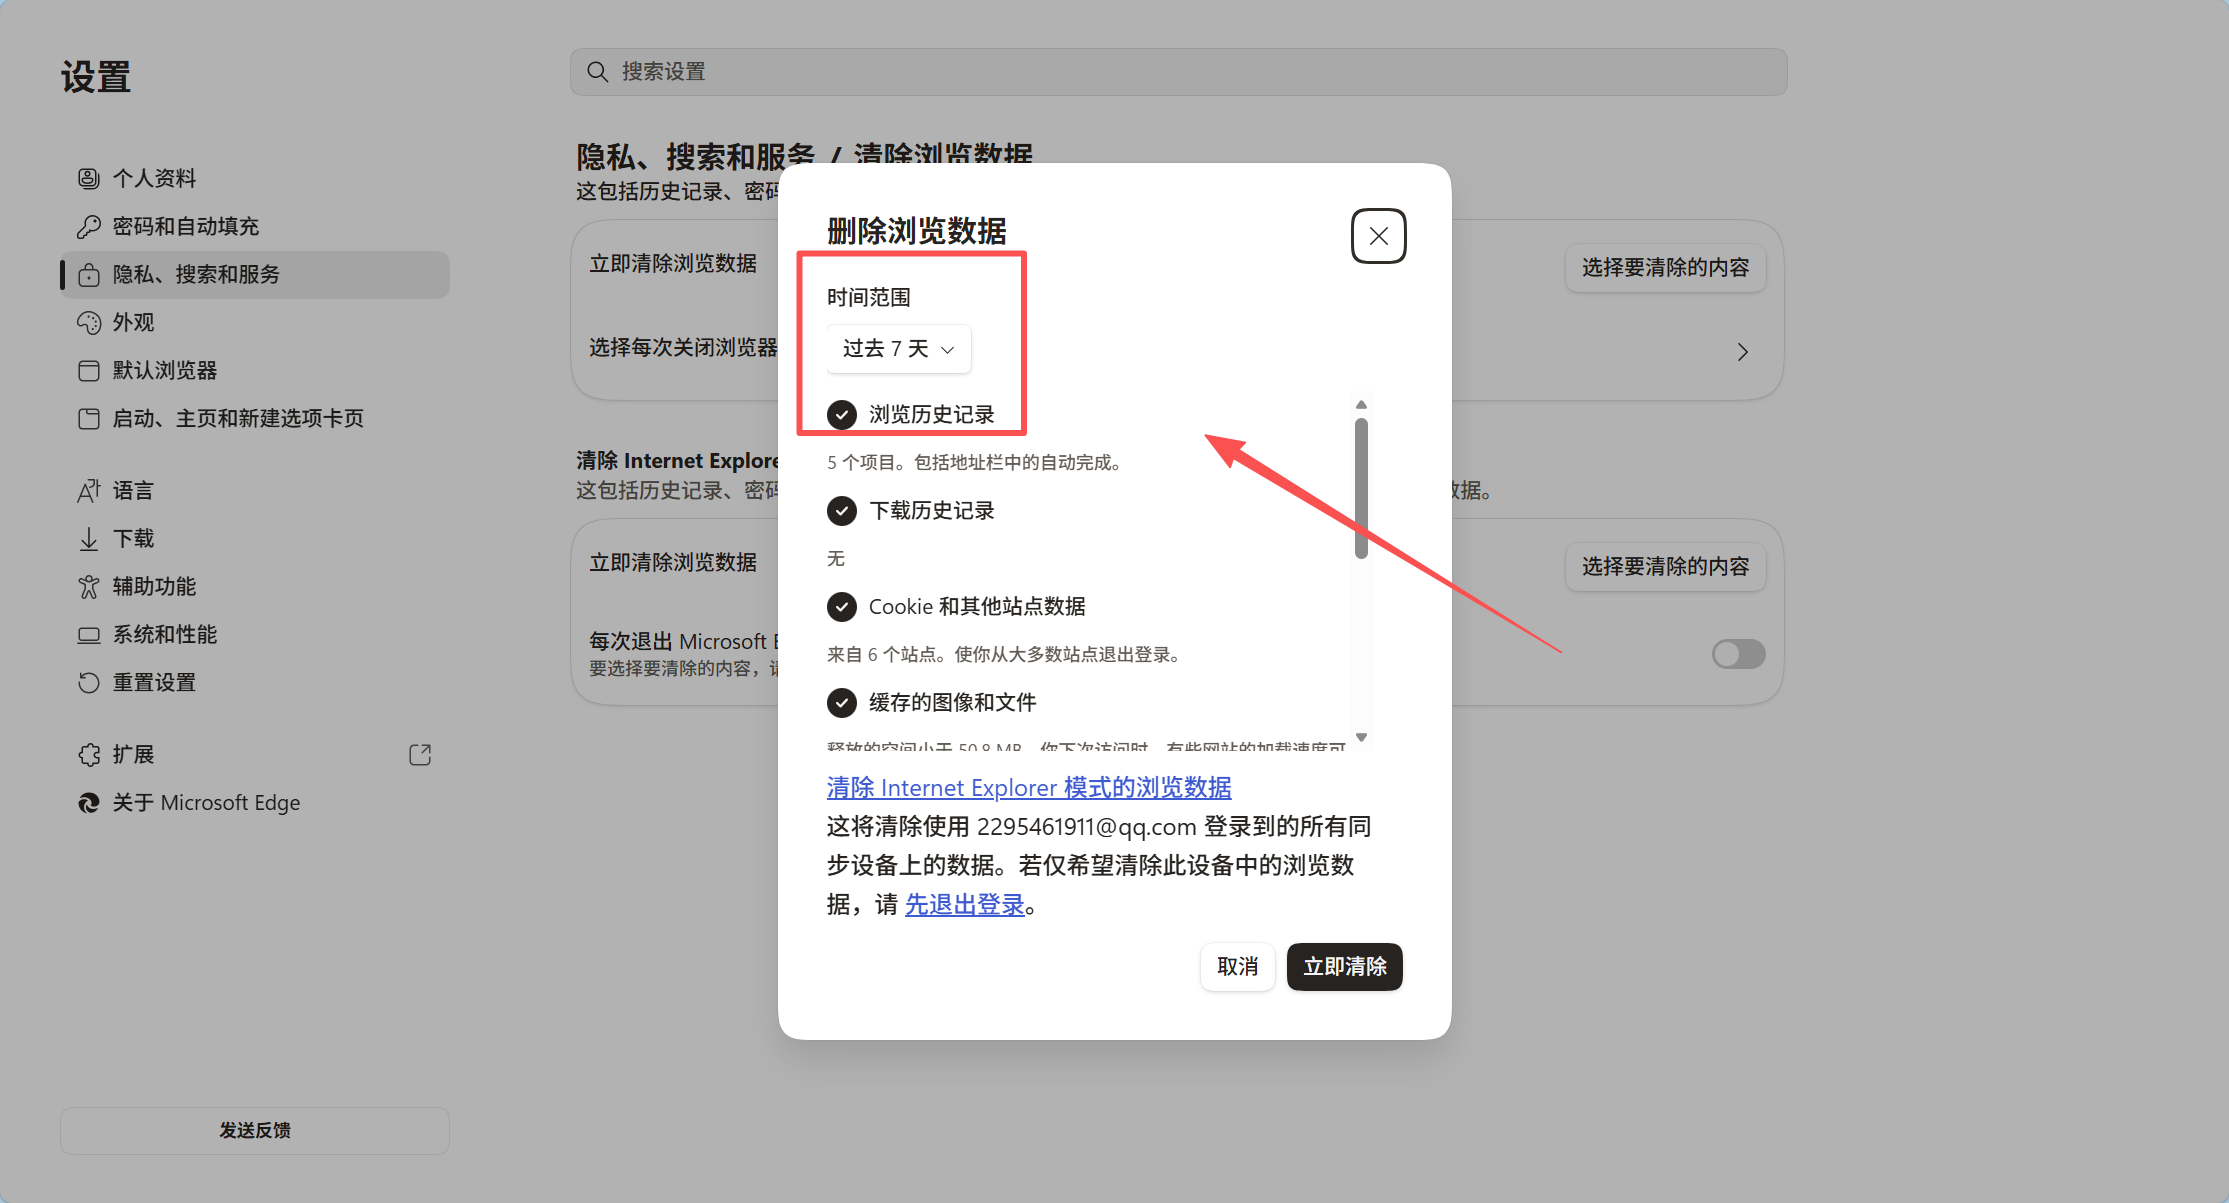Click the laptop icon beside 系统和性能

[x=89, y=634]
